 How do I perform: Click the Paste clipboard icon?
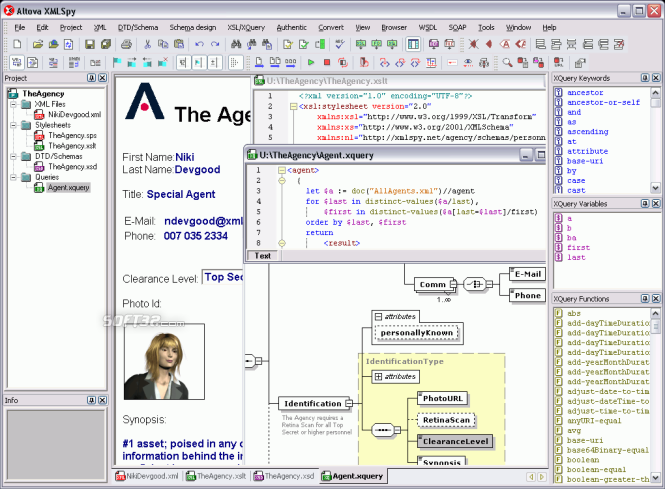pyautogui.click(x=179, y=44)
